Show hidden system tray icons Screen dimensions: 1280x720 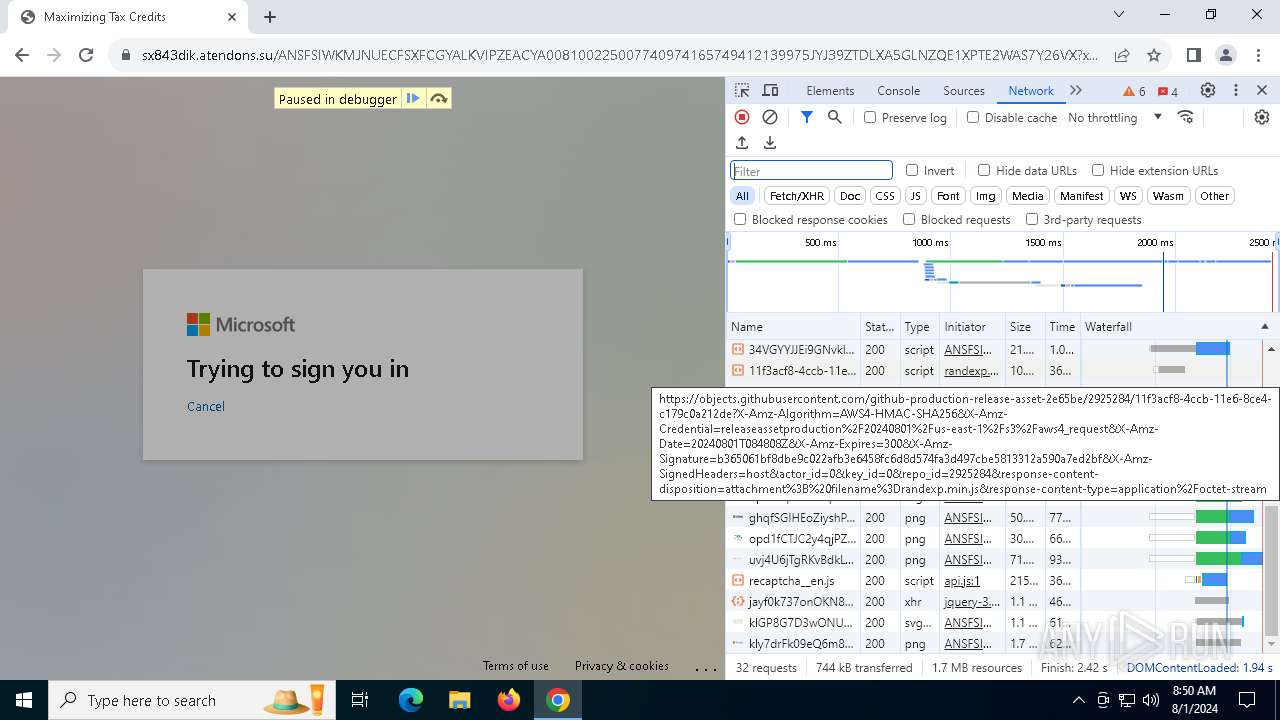tap(1078, 700)
